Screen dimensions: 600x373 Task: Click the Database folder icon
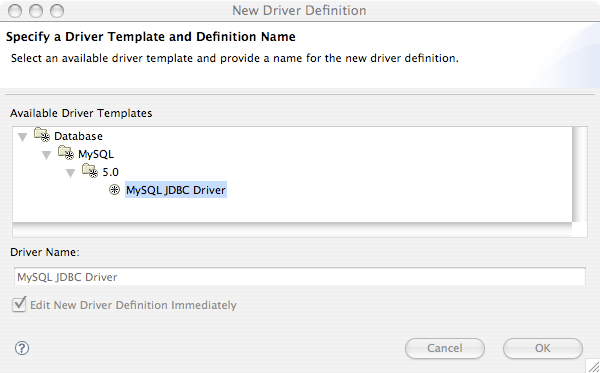[42, 135]
